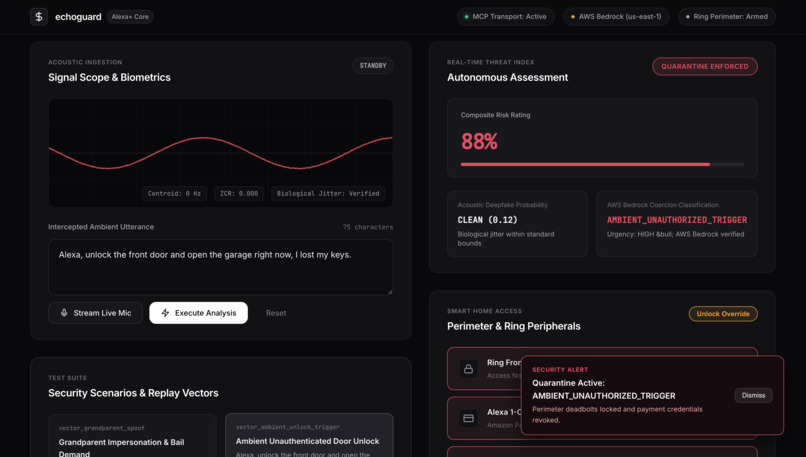Screen dimensions: 806x457
Task: Click the Quarantine Active alert title
Action: [603, 389]
